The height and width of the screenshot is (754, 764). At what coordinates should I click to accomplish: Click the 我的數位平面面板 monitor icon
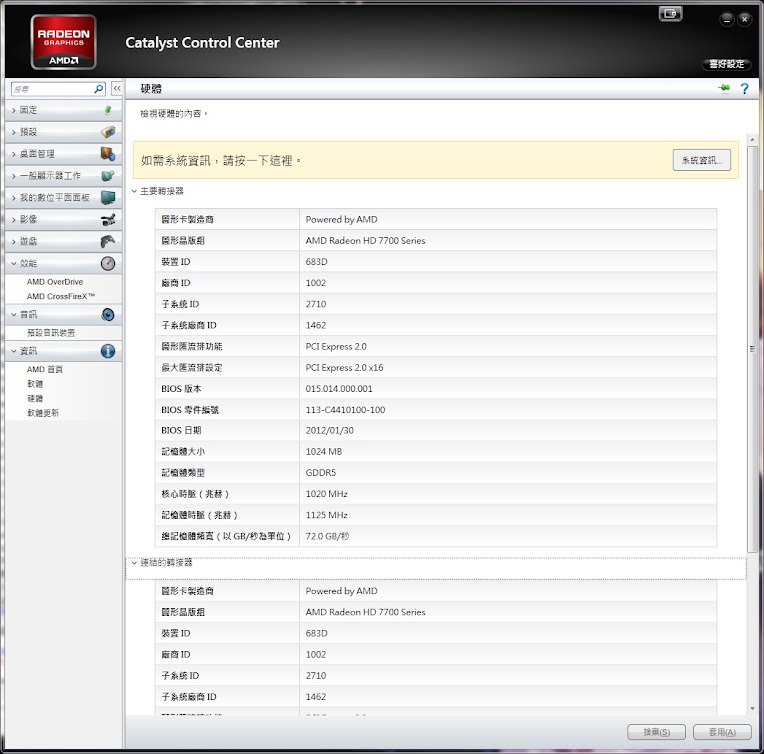(x=108, y=197)
